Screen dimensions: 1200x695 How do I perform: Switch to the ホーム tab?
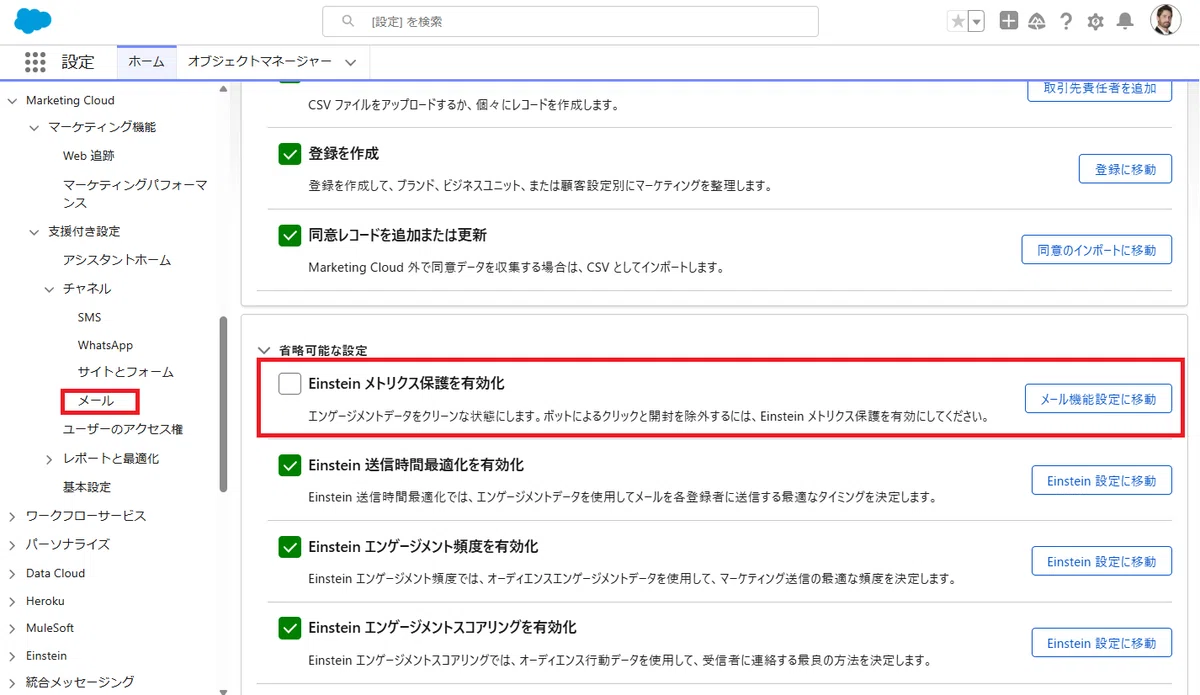(x=146, y=62)
